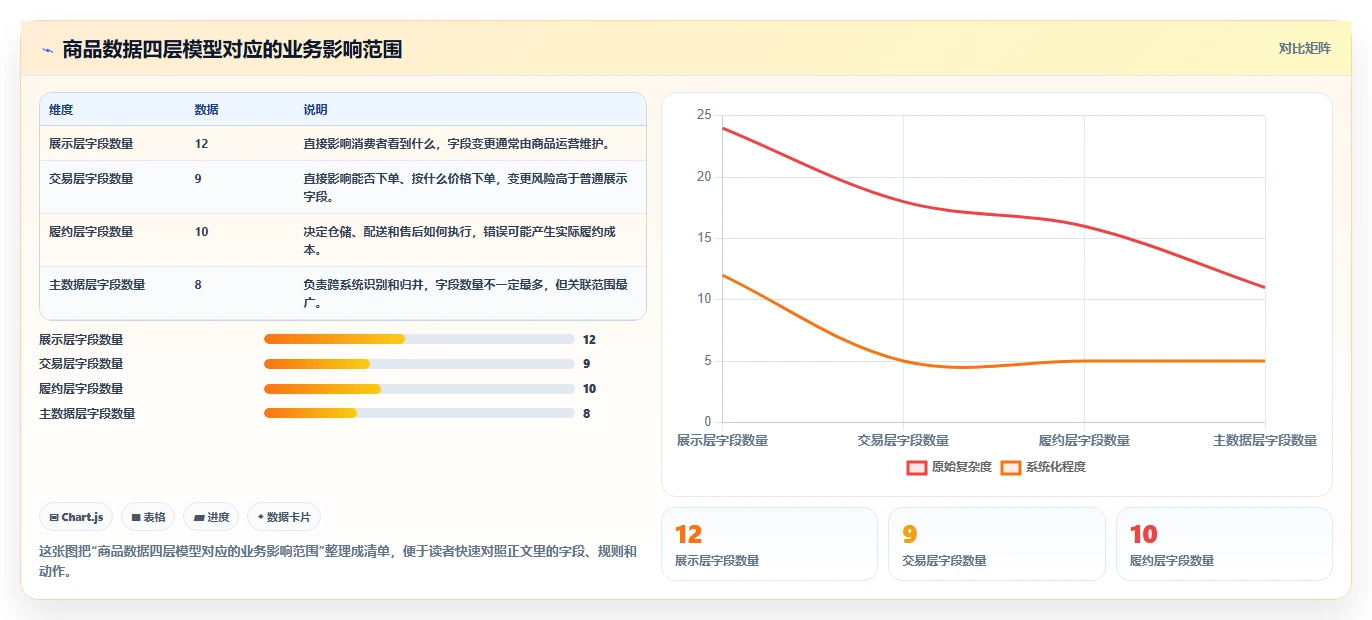Click the 交易层字段数量 progress bar
The image size is (1372, 620).
tap(419, 364)
